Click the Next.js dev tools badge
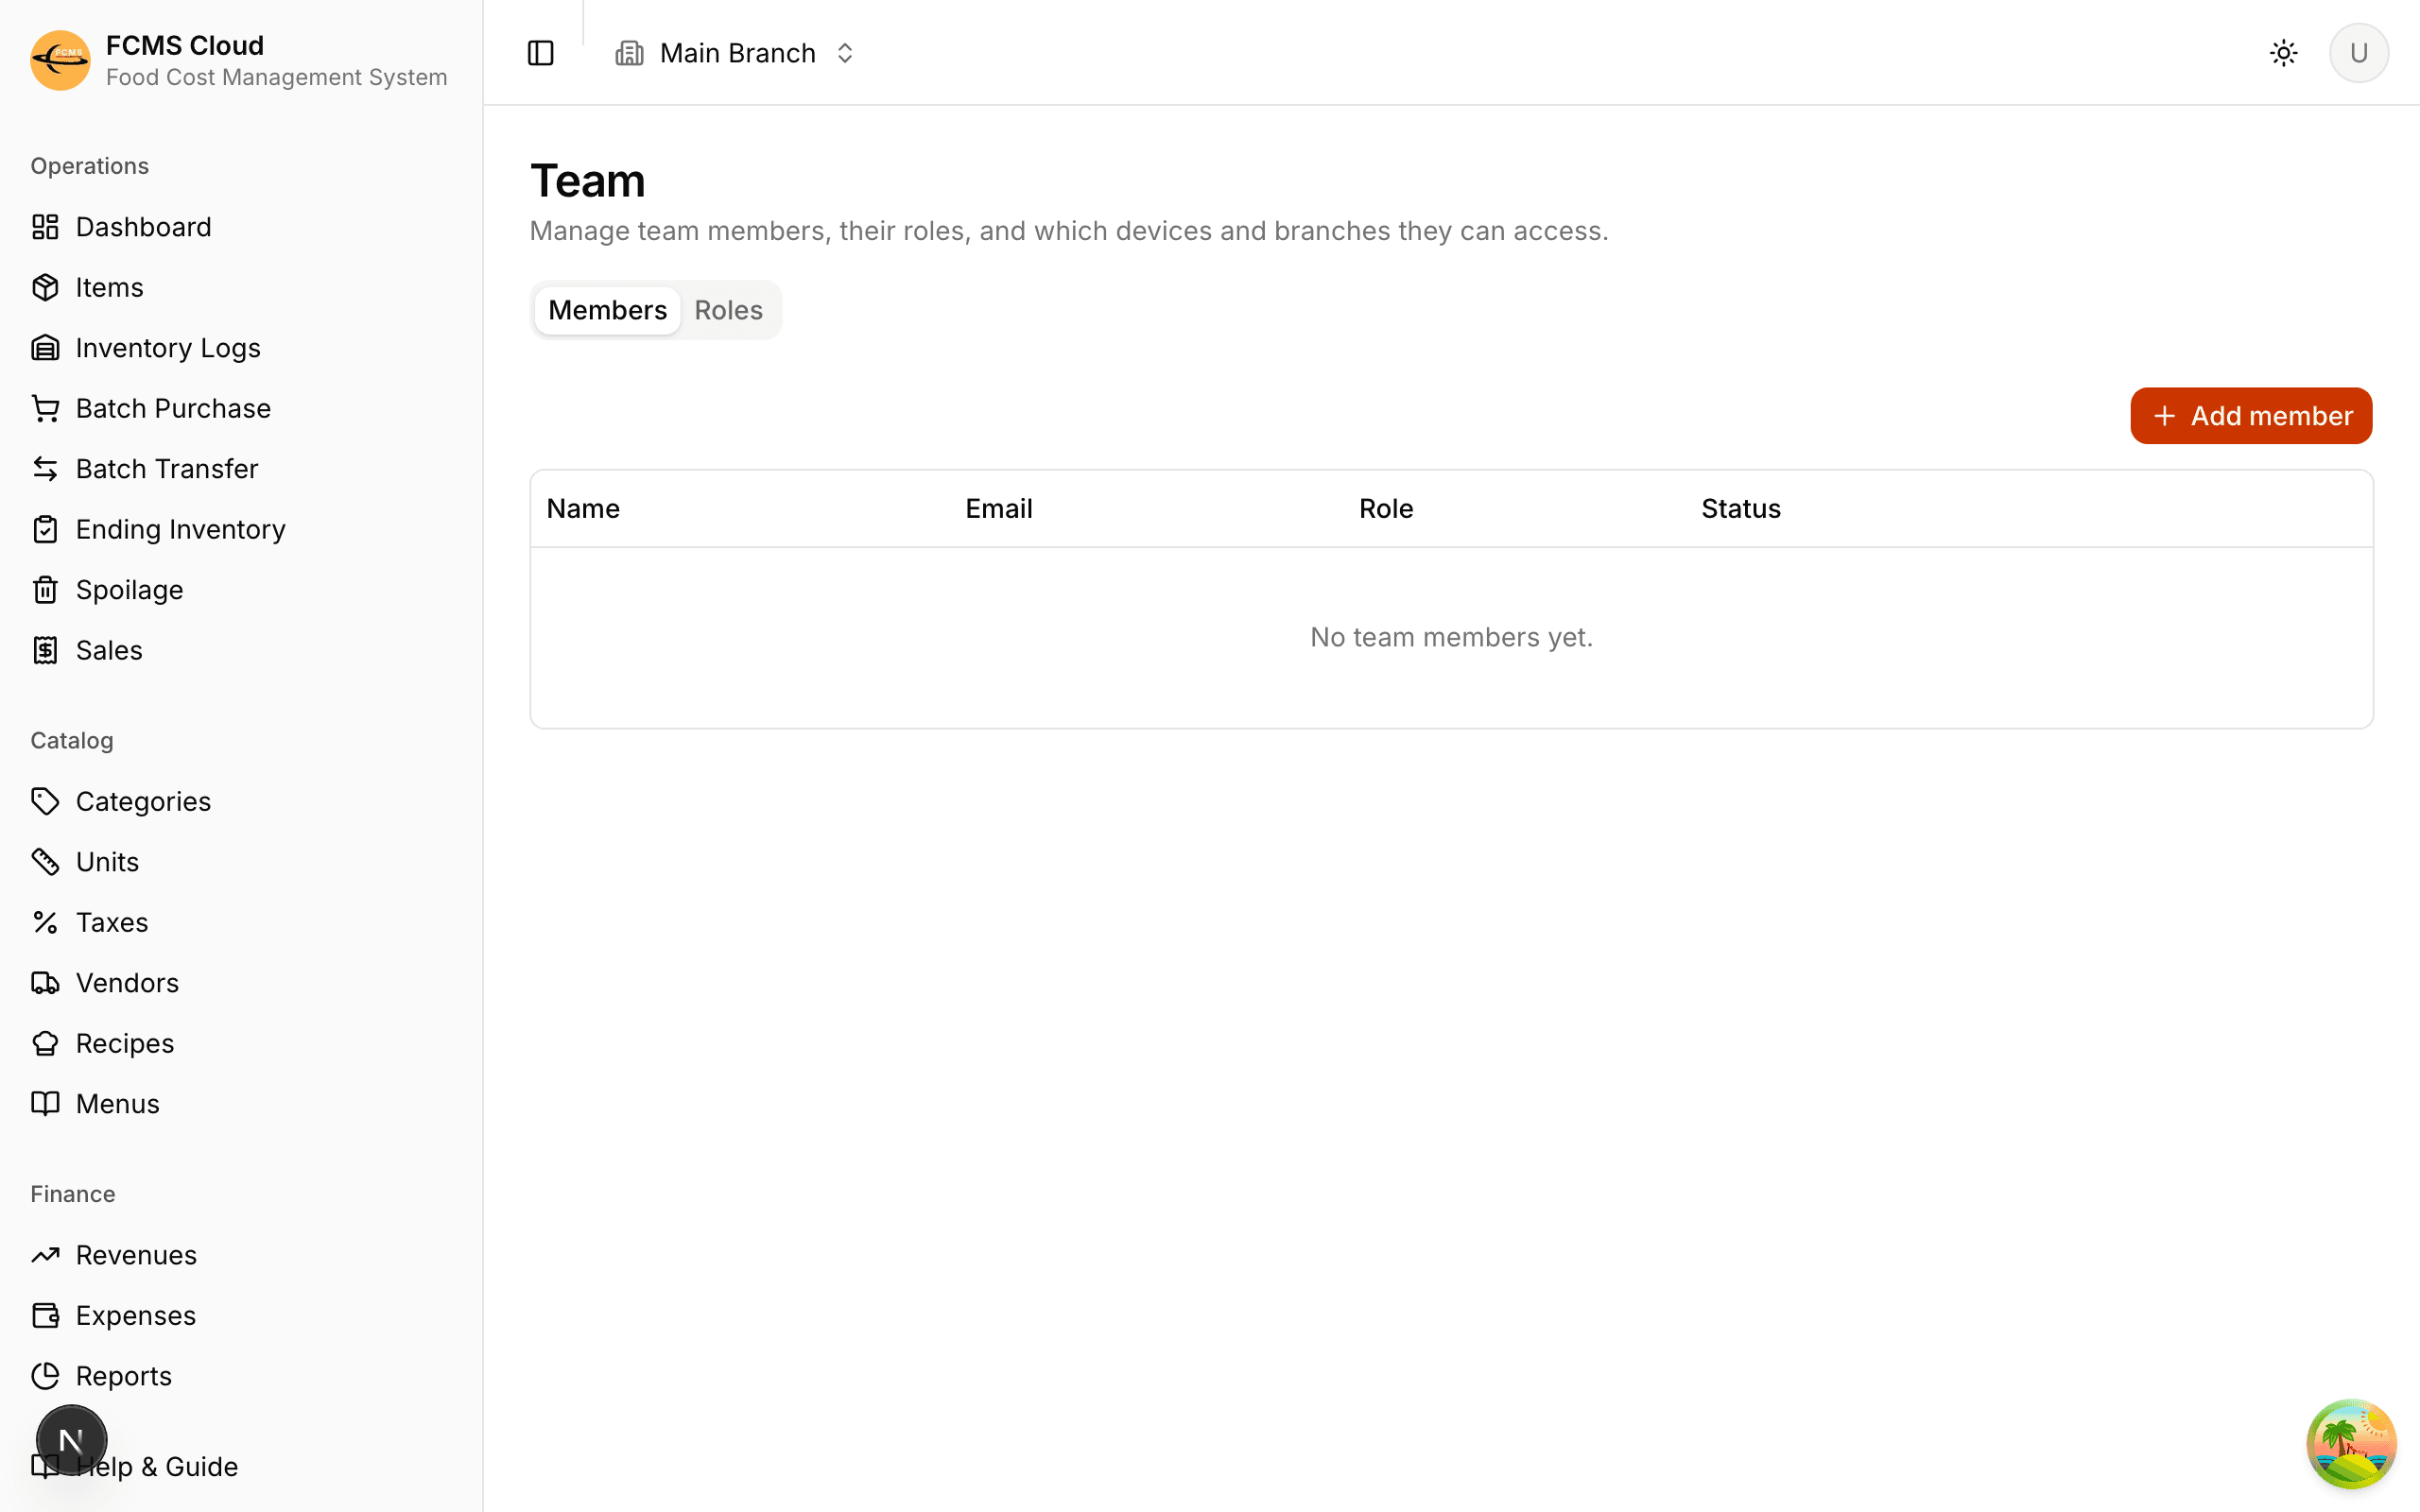The height and width of the screenshot is (1512, 2420). (71, 1440)
